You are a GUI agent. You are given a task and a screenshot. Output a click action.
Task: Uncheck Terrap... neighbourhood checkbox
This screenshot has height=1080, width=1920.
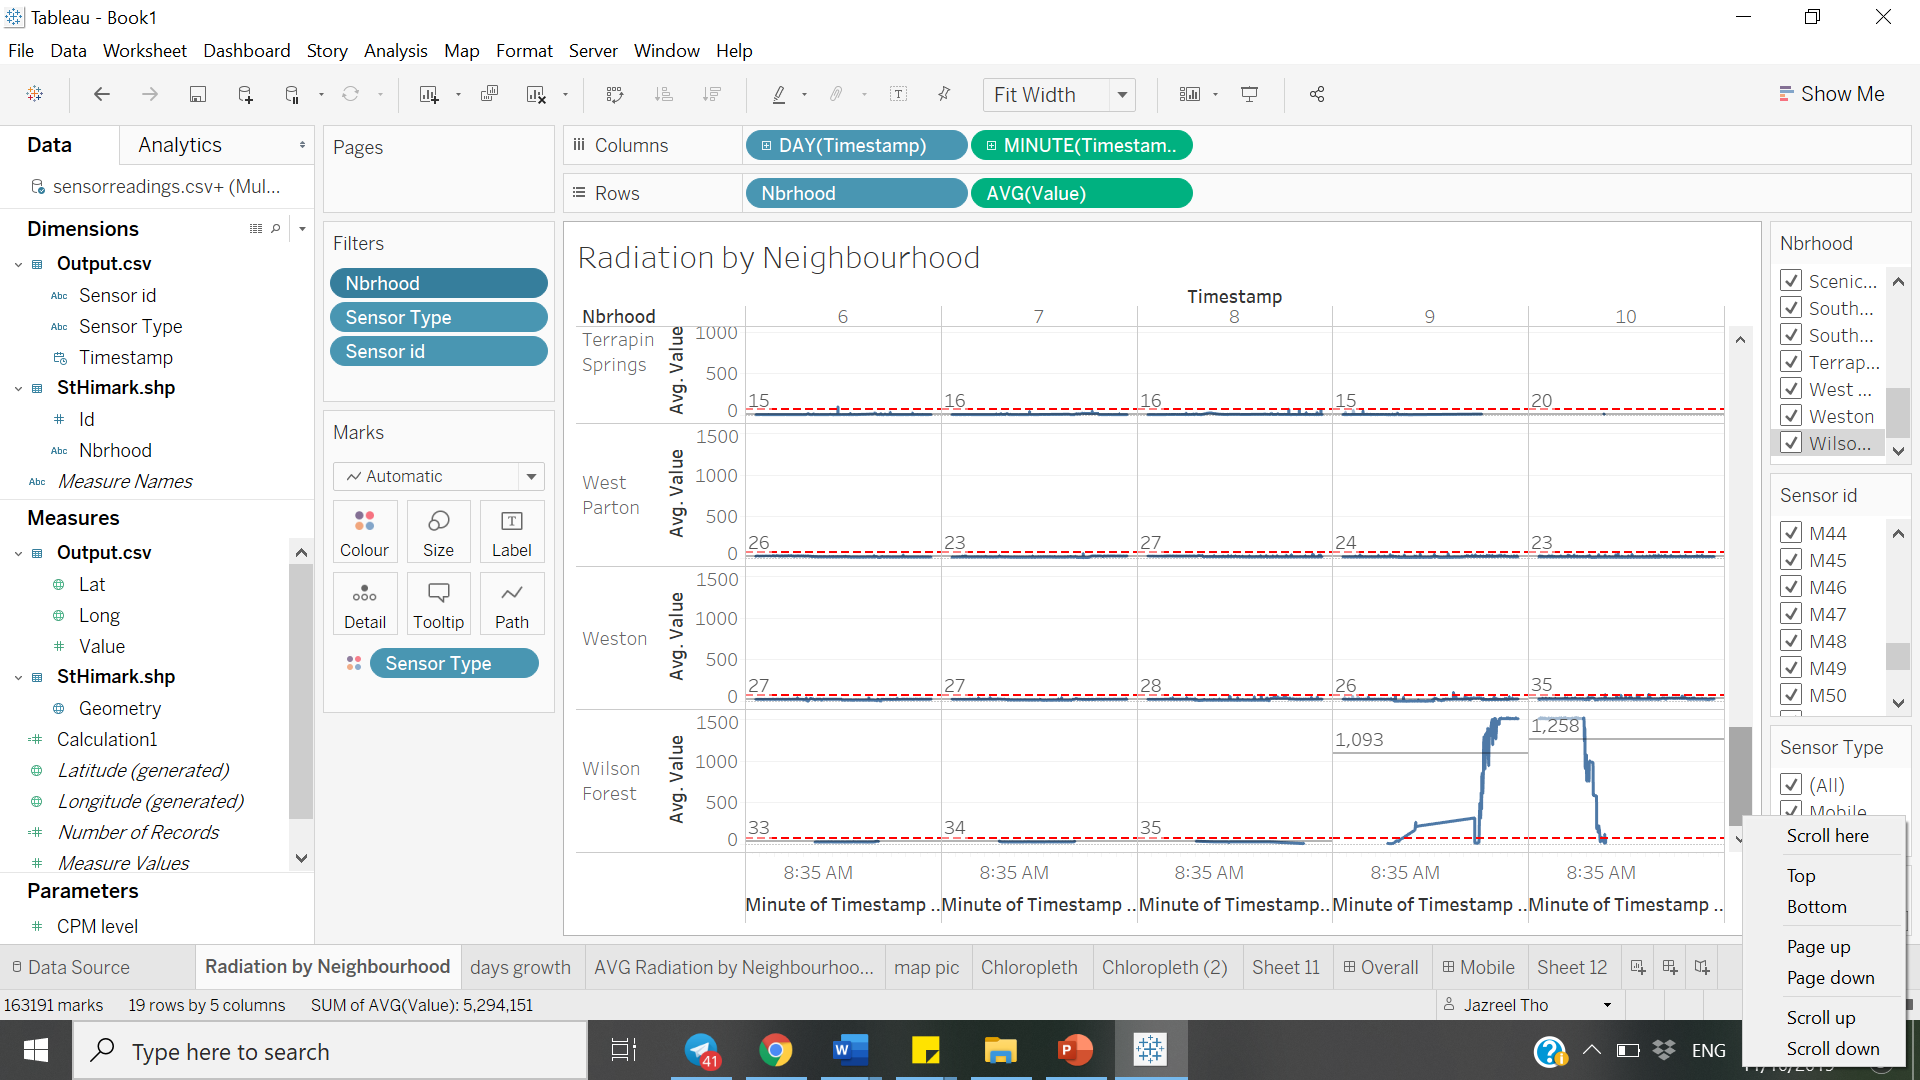pos(1791,362)
